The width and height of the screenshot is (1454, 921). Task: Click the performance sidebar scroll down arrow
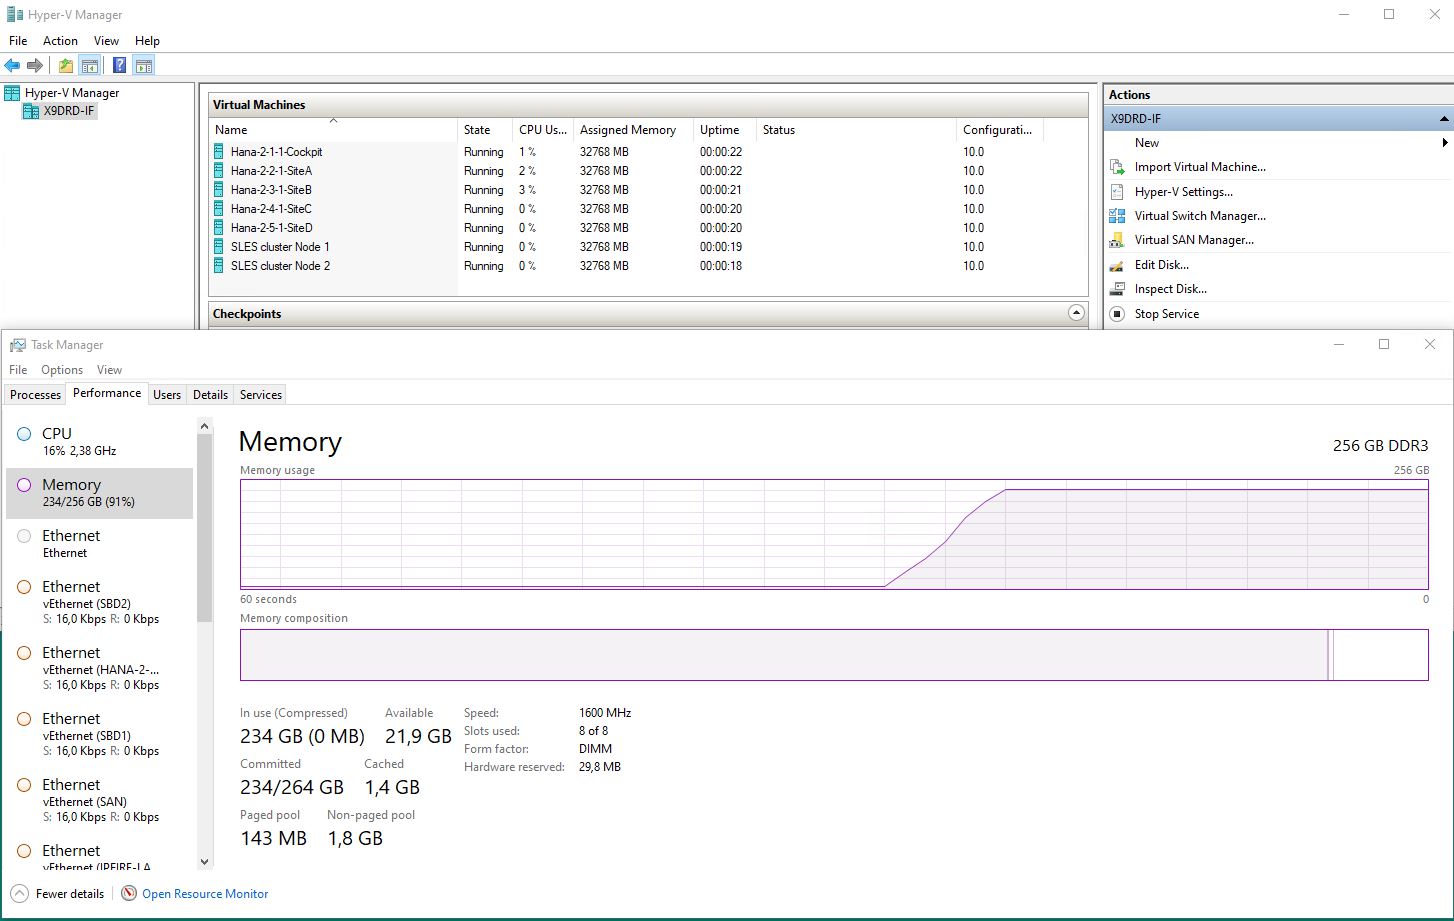(205, 861)
